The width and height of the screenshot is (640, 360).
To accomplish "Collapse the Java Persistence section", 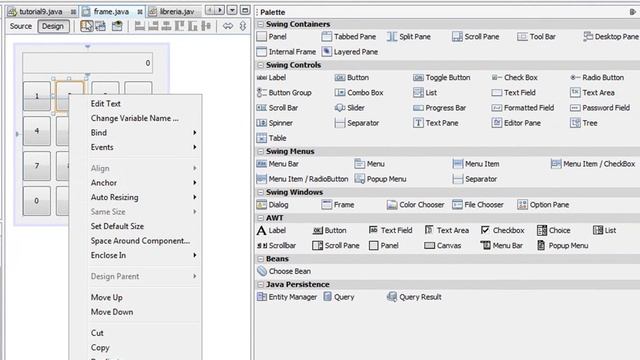I will tap(260, 284).
